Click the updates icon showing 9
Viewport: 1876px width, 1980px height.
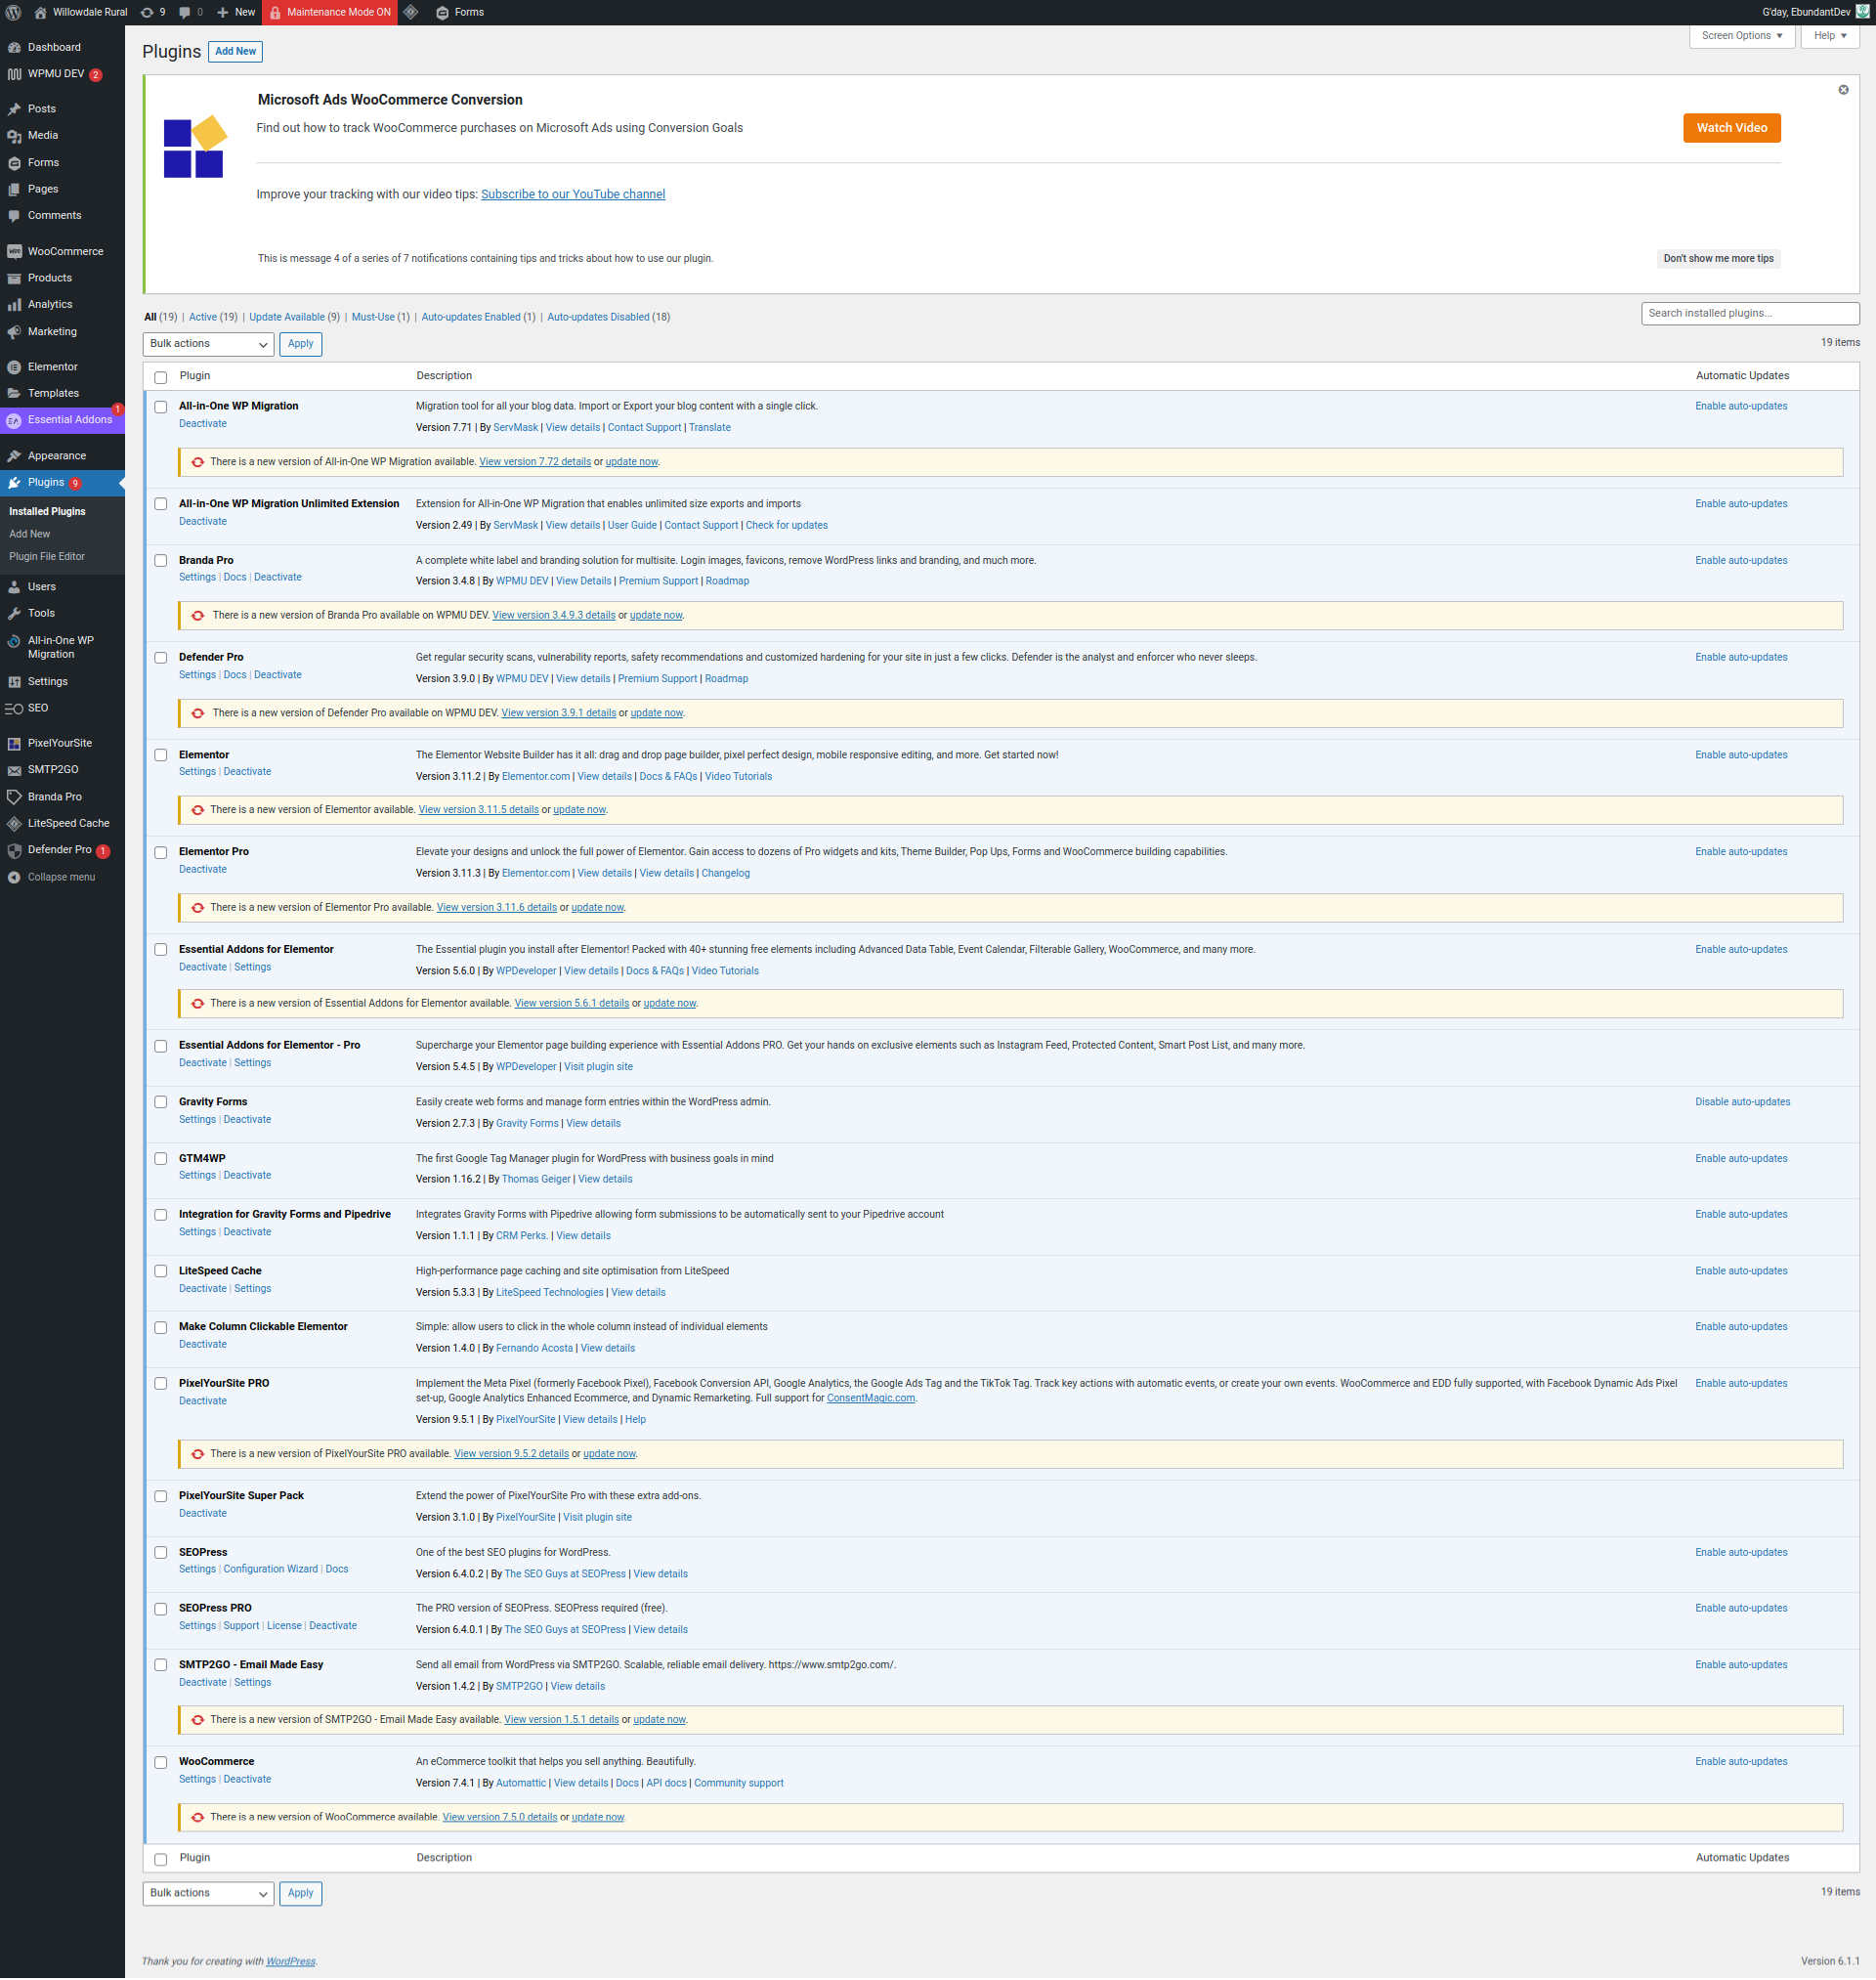148,12
